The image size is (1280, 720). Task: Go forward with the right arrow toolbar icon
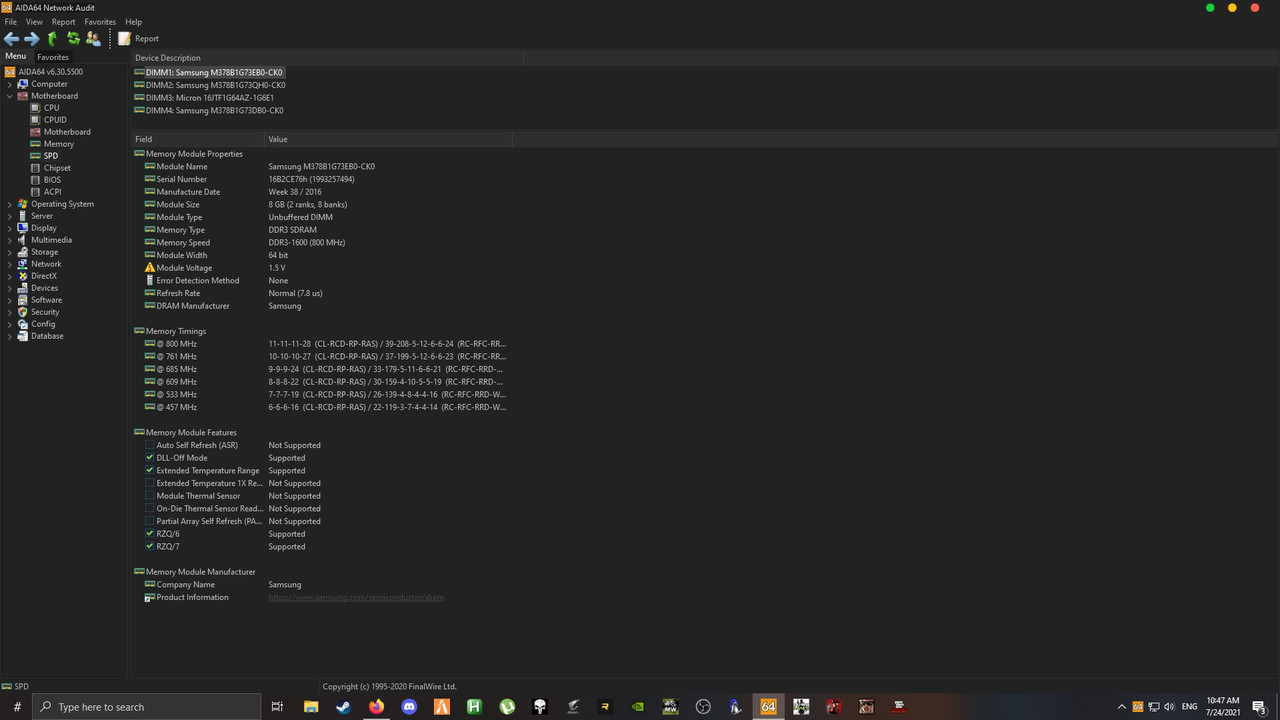point(32,38)
